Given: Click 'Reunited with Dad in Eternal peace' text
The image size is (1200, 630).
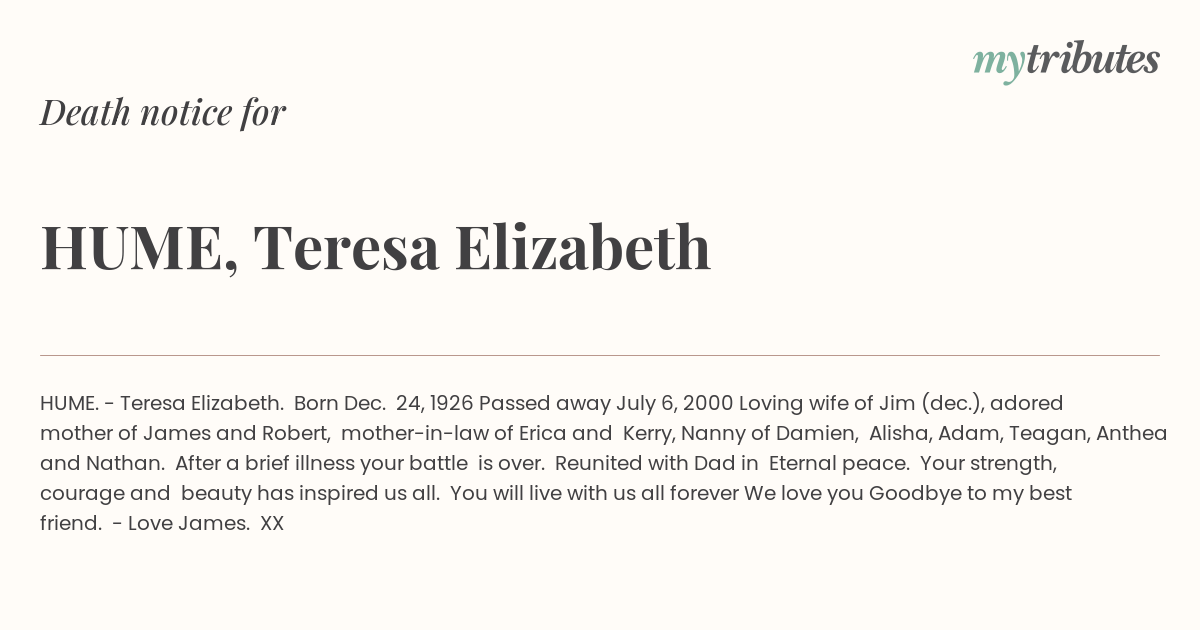Looking at the screenshot, I should point(732,463).
